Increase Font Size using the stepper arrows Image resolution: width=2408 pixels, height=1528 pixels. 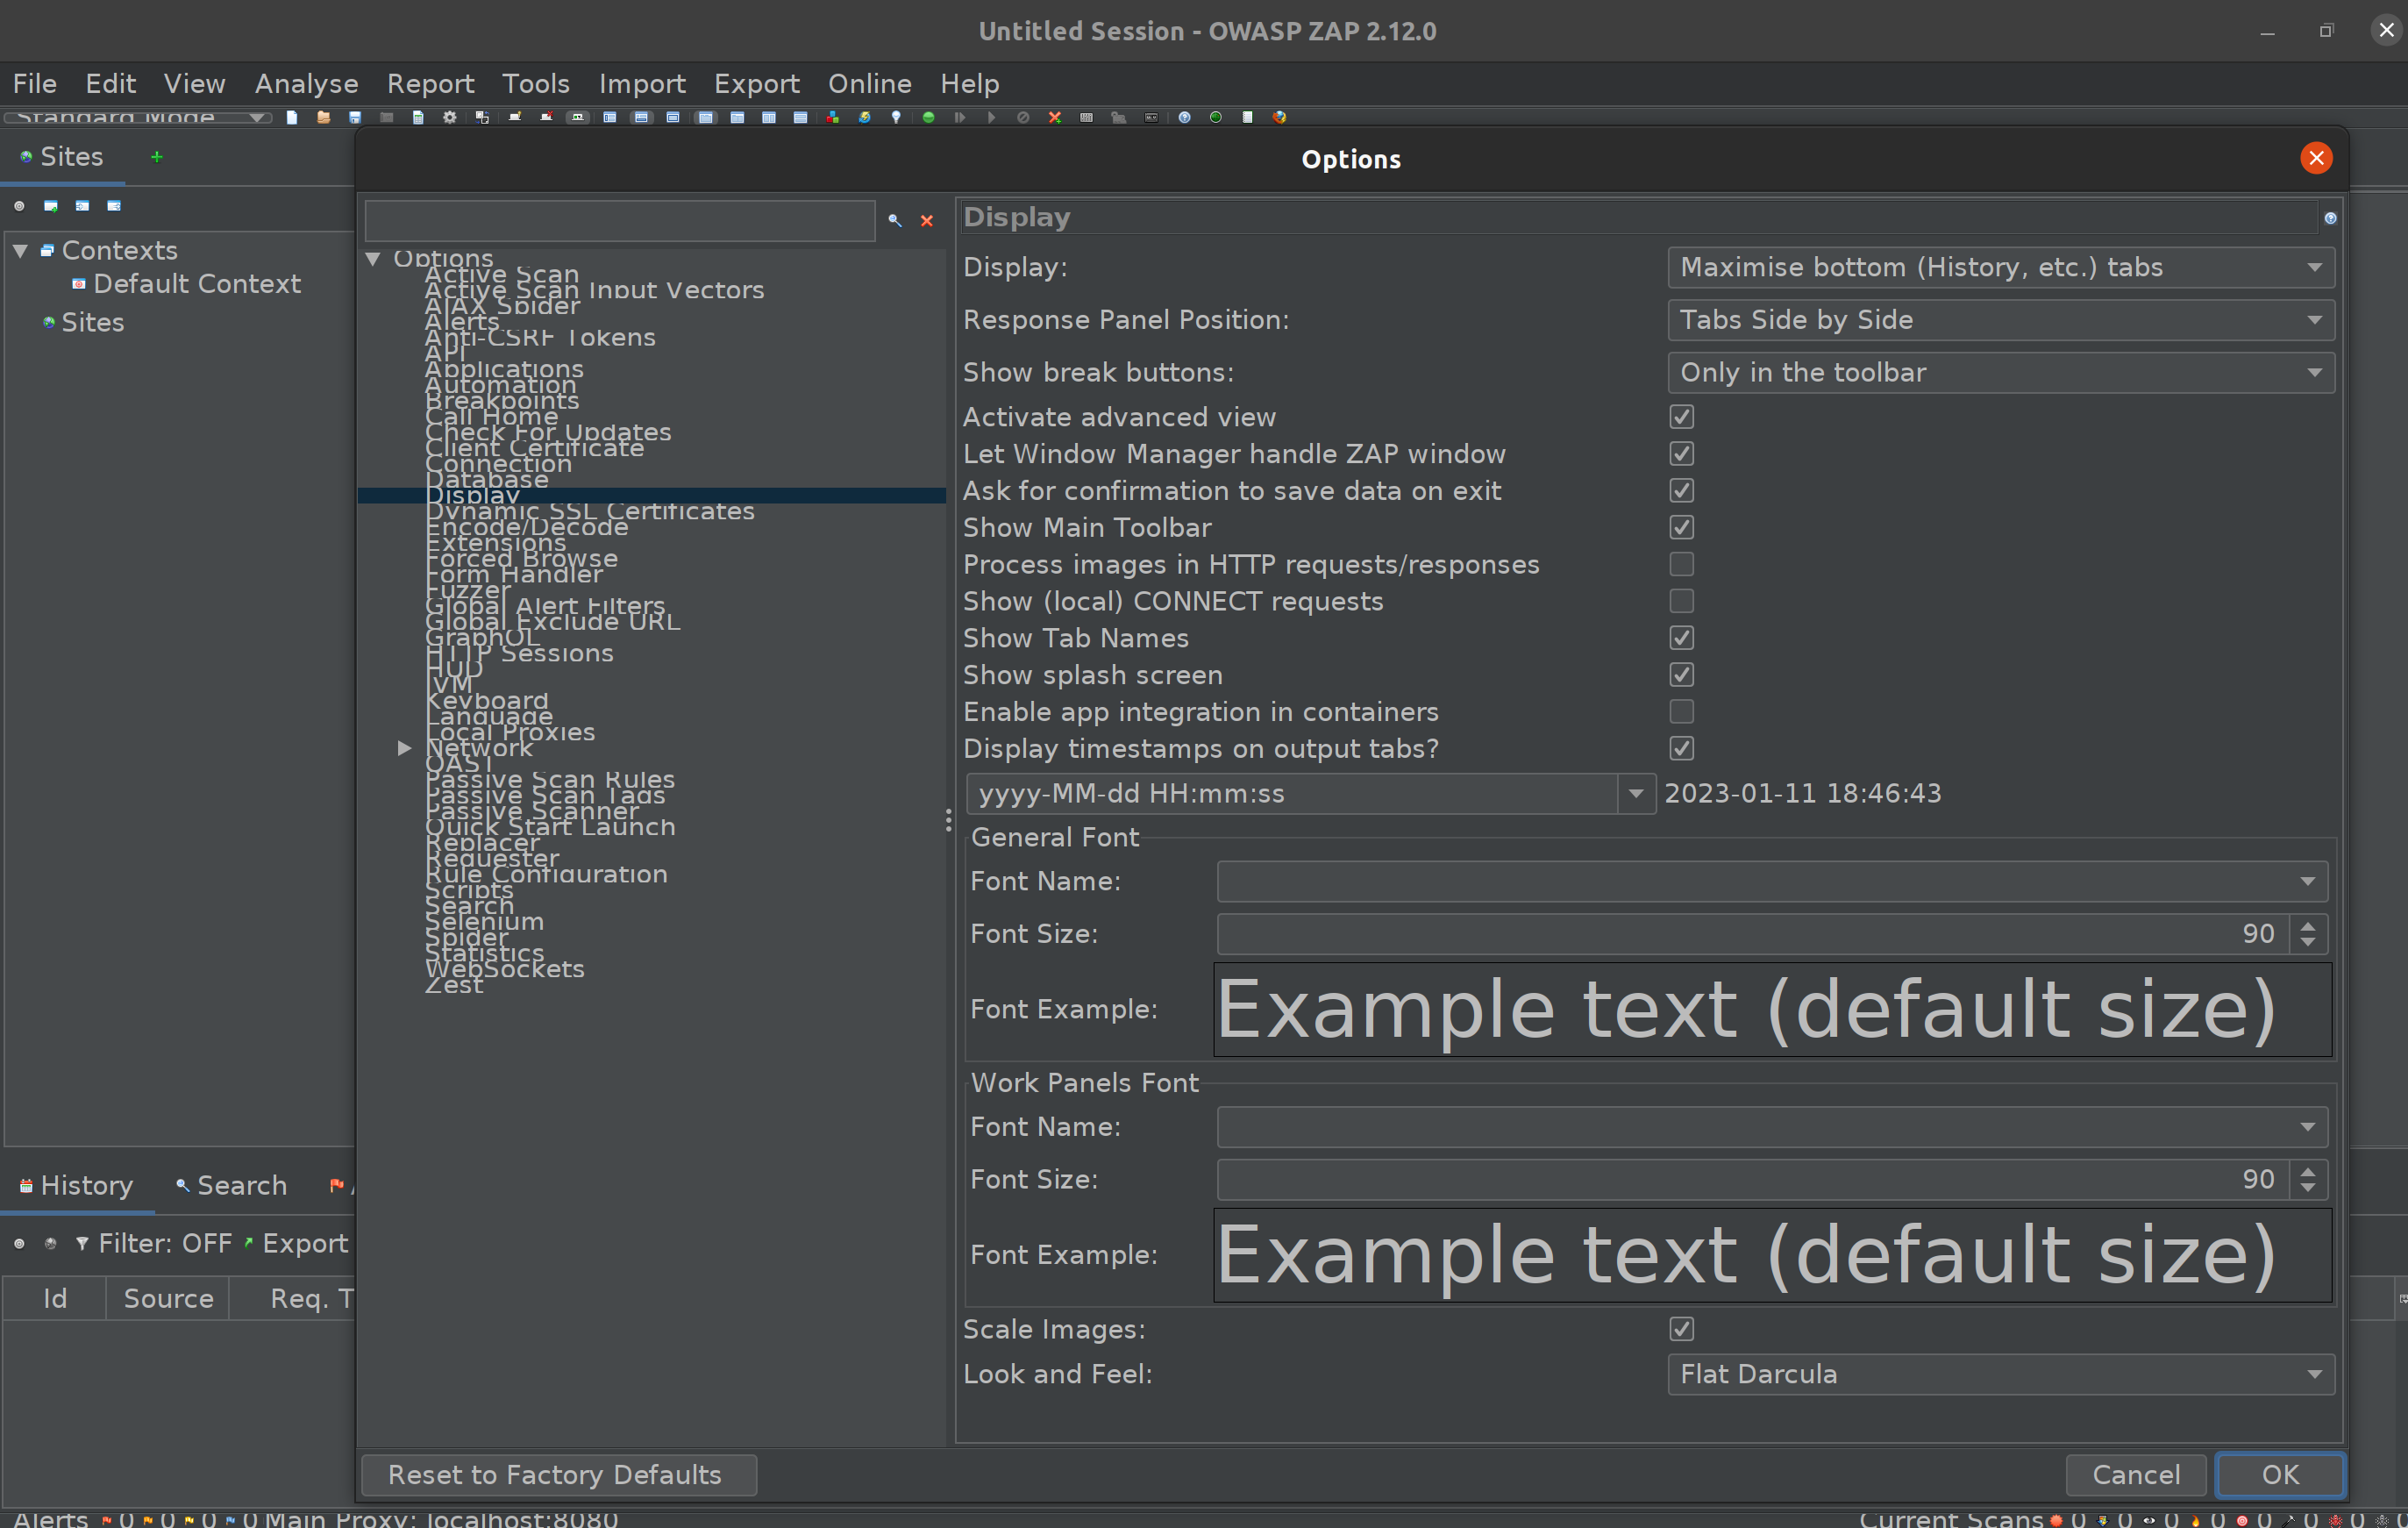[2308, 927]
